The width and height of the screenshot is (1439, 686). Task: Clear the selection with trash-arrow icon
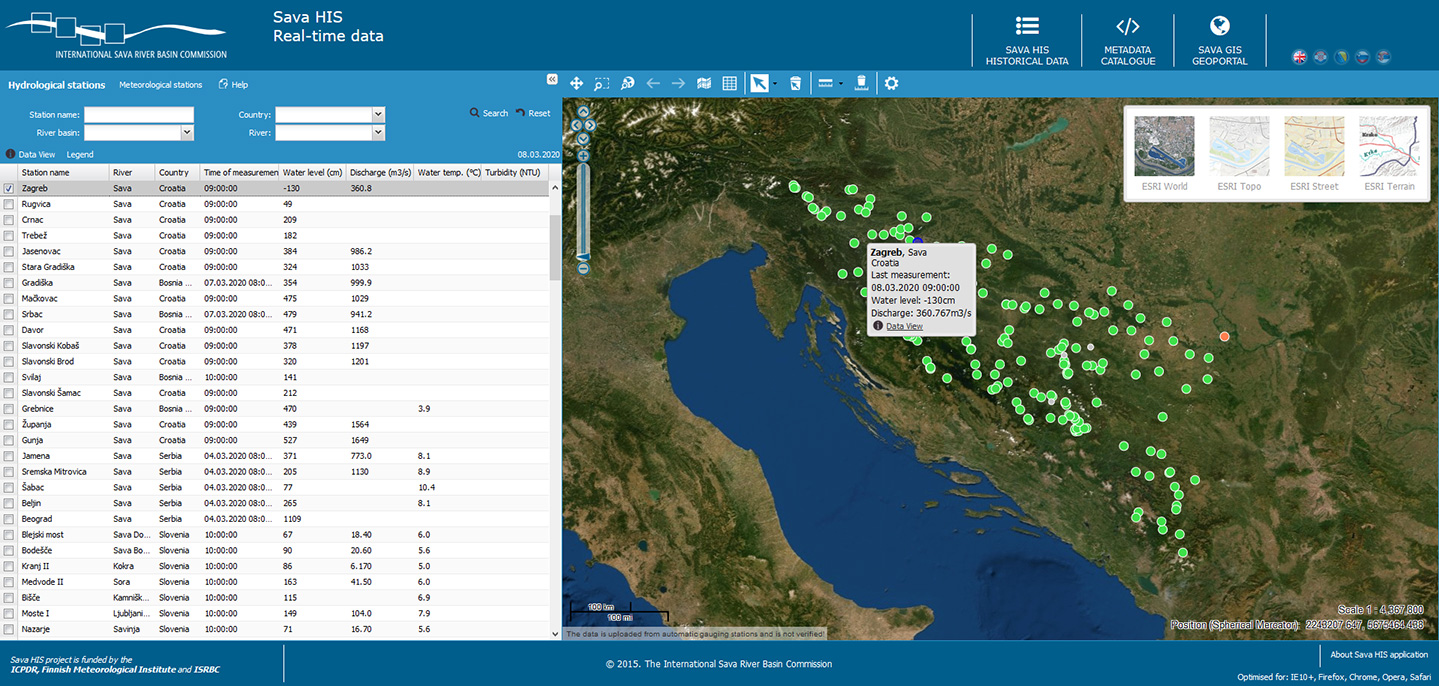pos(795,83)
